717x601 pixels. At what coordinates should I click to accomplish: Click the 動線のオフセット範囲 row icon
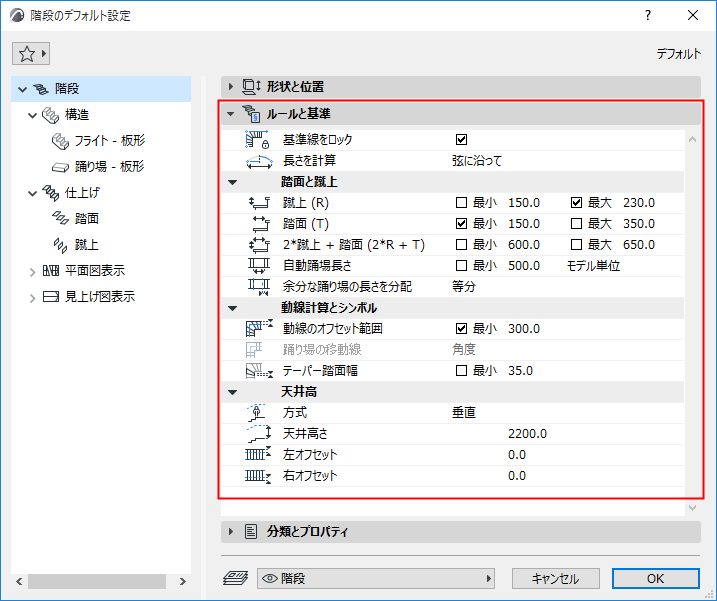[x=259, y=328]
